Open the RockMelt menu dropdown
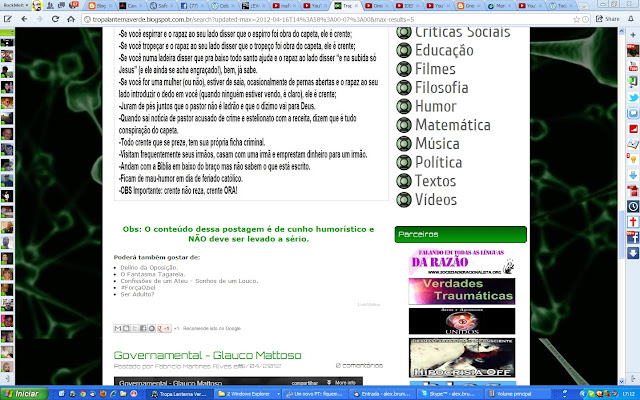This screenshot has width=640, height=400. (x=16, y=5)
